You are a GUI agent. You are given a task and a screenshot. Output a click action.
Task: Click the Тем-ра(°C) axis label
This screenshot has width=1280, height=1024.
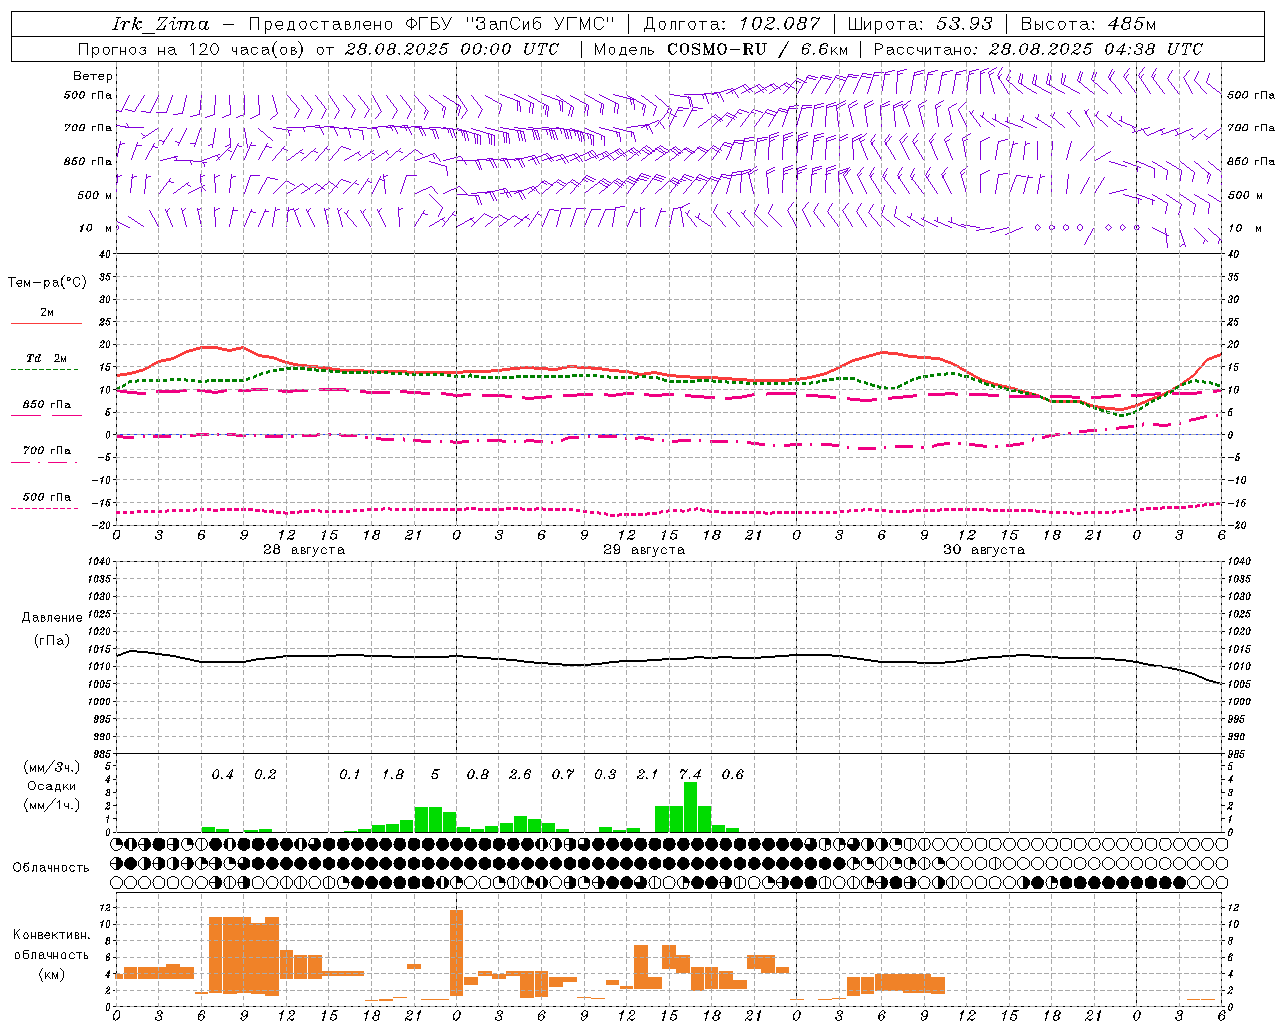click(x=48, y=283)
